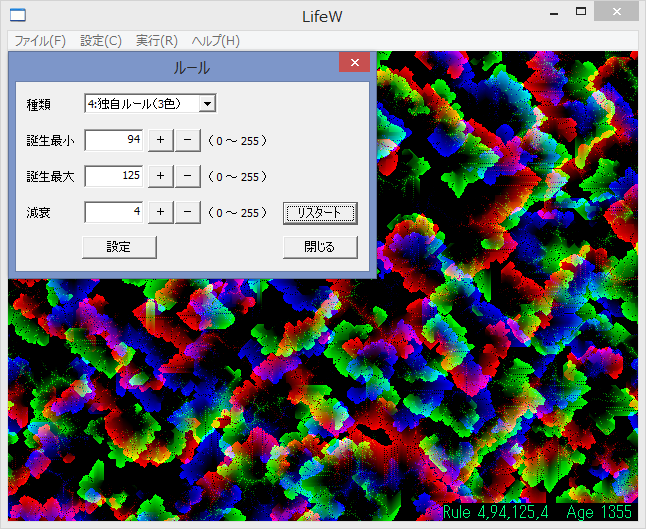Image resolution: width=646 pixels, height=529 pixels.
Task: Open the 実行(R) menu
Action: 157,41
